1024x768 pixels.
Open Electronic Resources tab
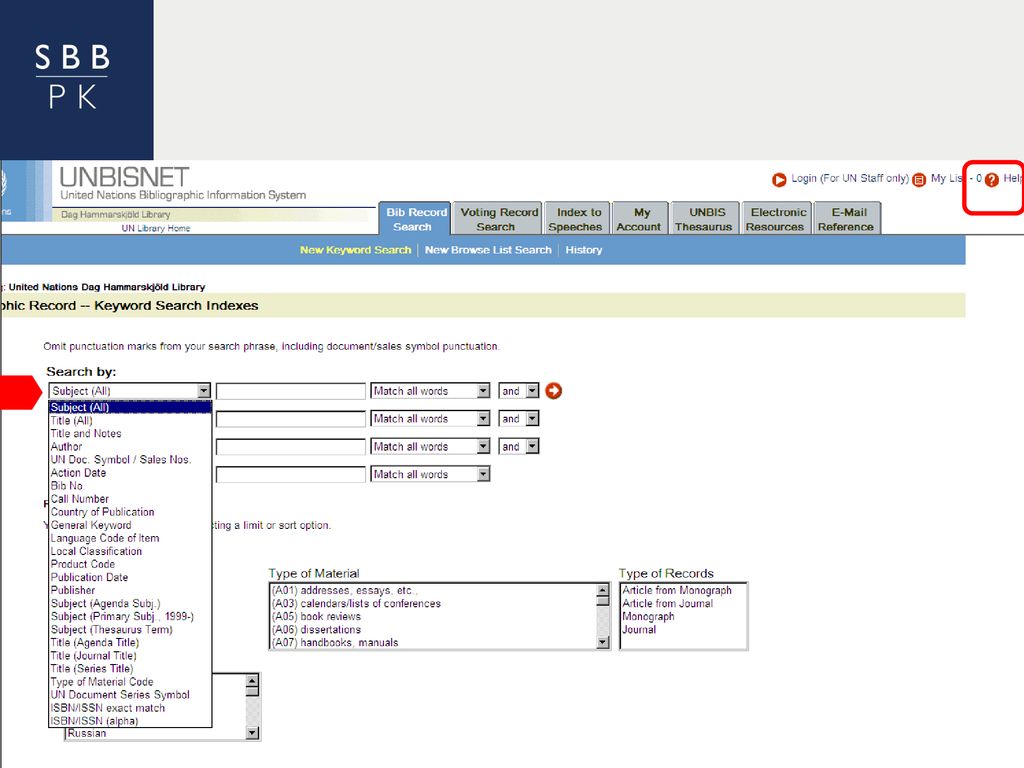tap(775, 219)
